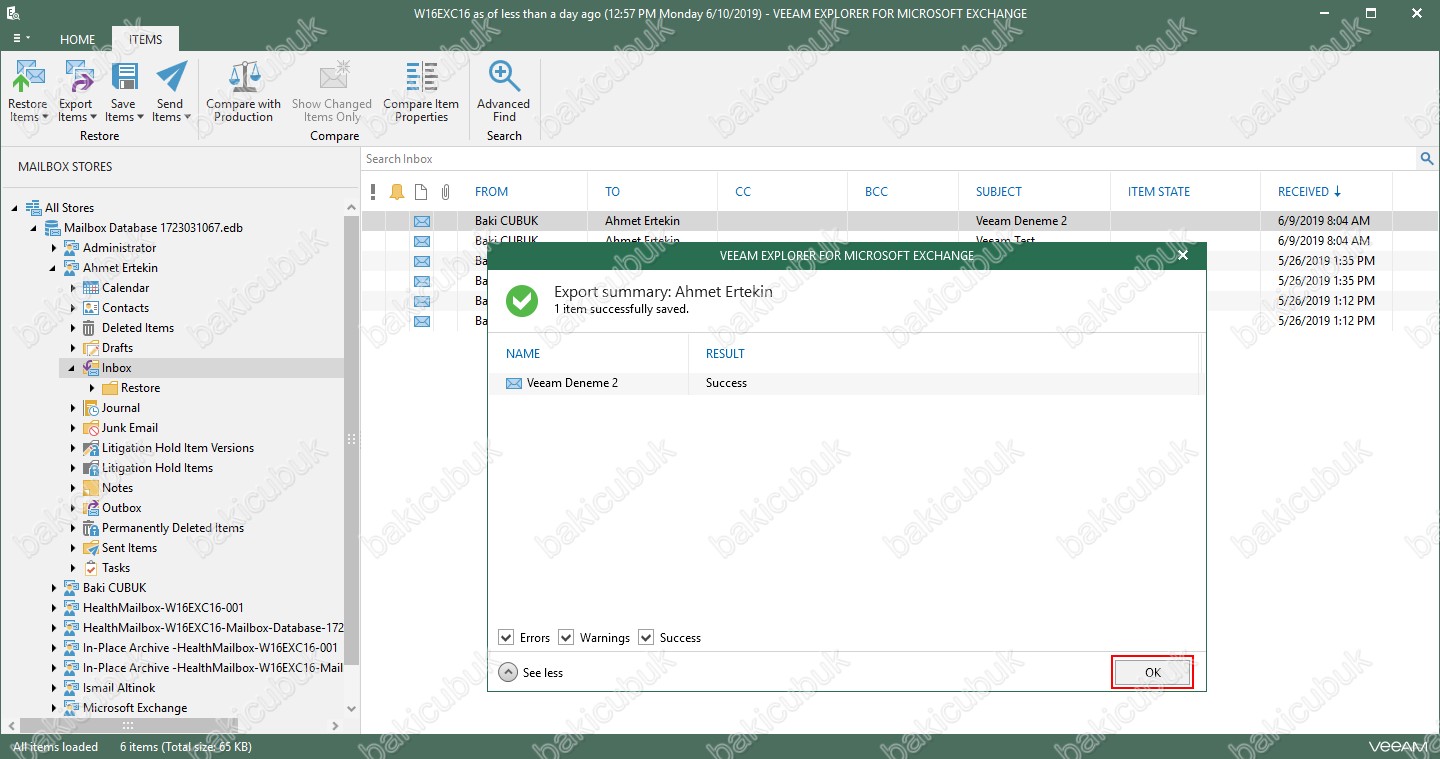
Task: Select the Contacts folder
Action: [125, 308]
